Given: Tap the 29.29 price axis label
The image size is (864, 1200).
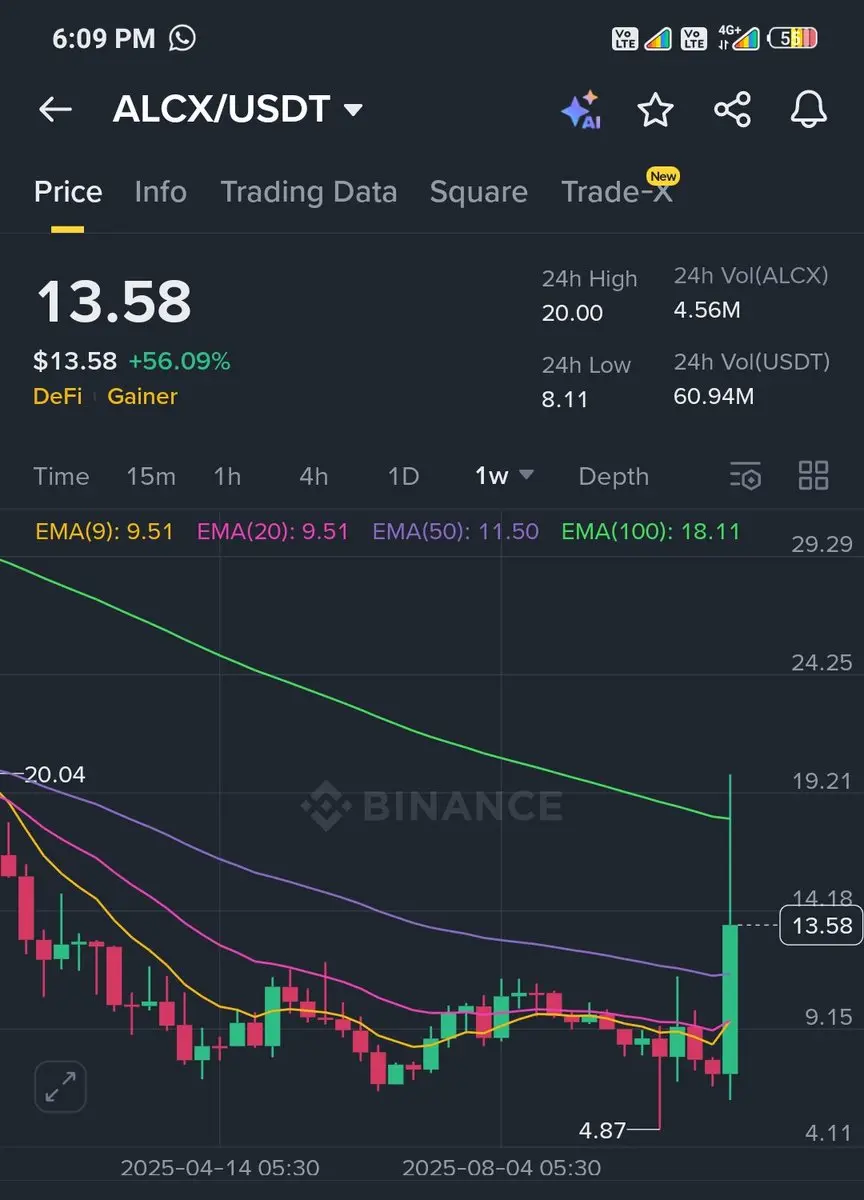Looking at the screenshot, I should 821,544.
